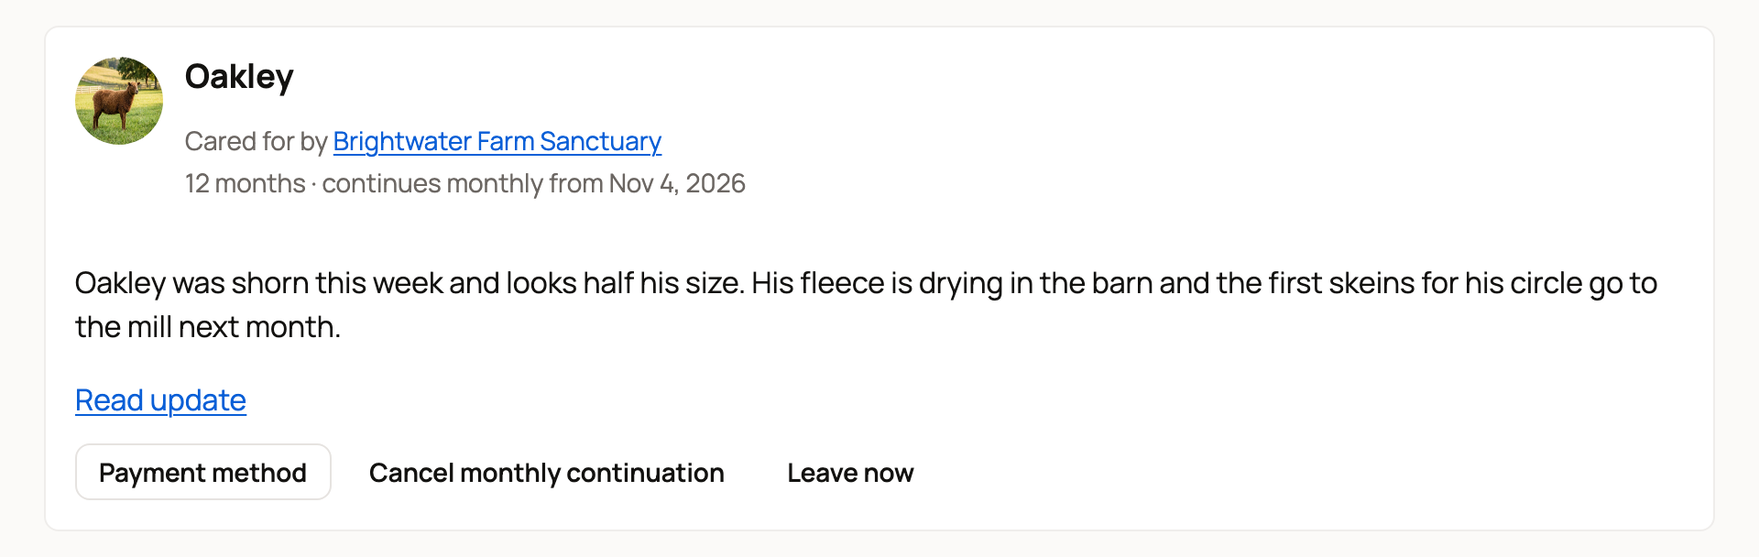Viewport: 1759px width, 557px height.
Task: Visit the sanctuary caring for Oakley
Action: [x=497, y=141]
